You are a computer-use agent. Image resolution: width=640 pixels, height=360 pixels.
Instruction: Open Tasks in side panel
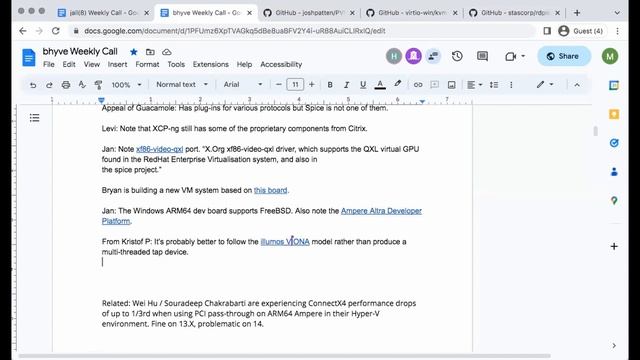pos(614,143)
